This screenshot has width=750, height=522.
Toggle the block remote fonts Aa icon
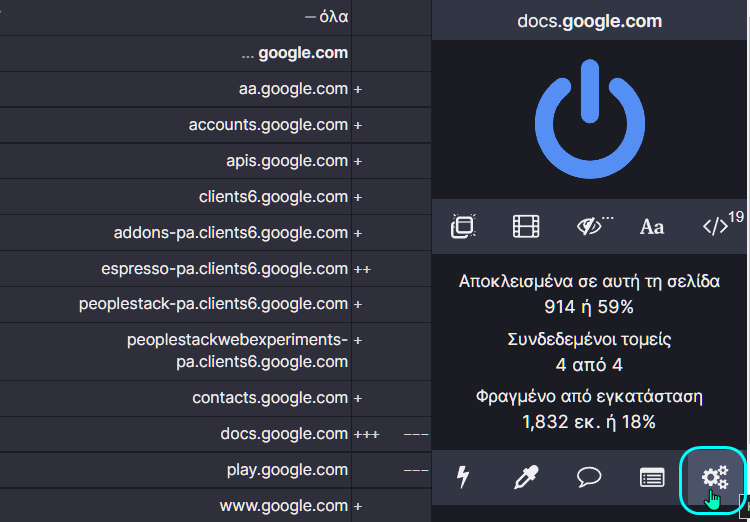[x=652, y=226]
